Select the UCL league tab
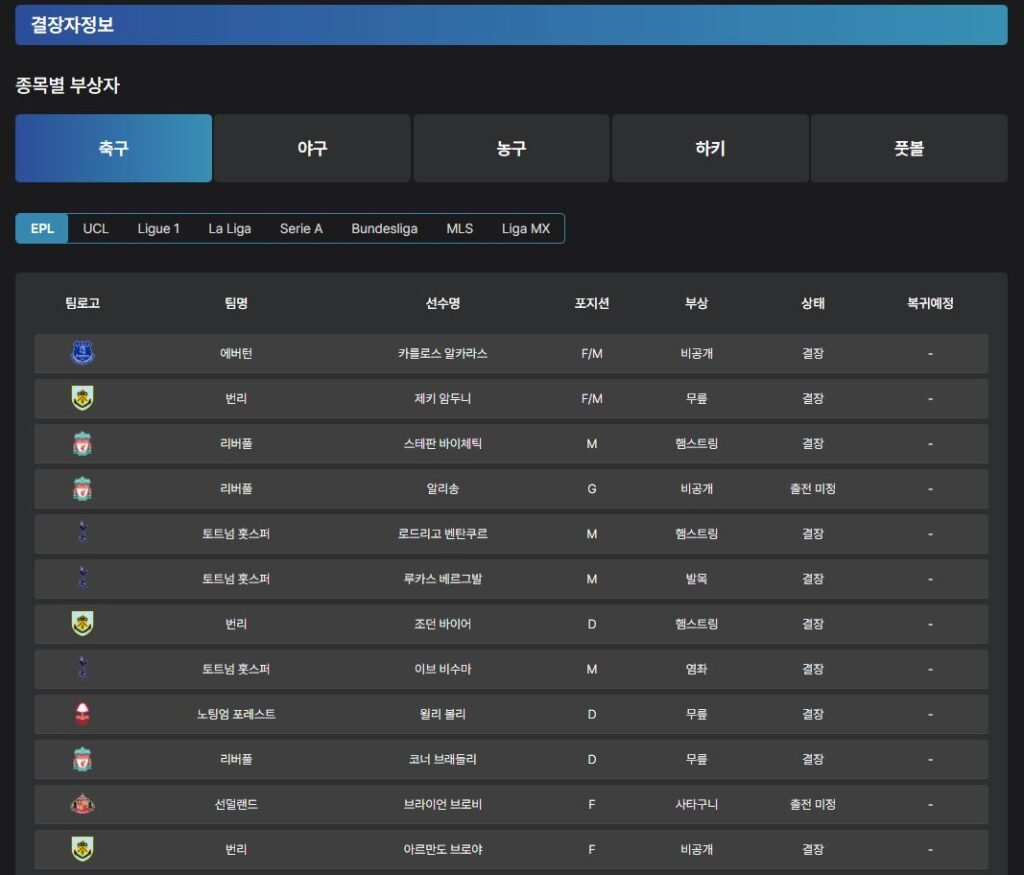The image size is (1024, 875). click(x=96, y=228)
